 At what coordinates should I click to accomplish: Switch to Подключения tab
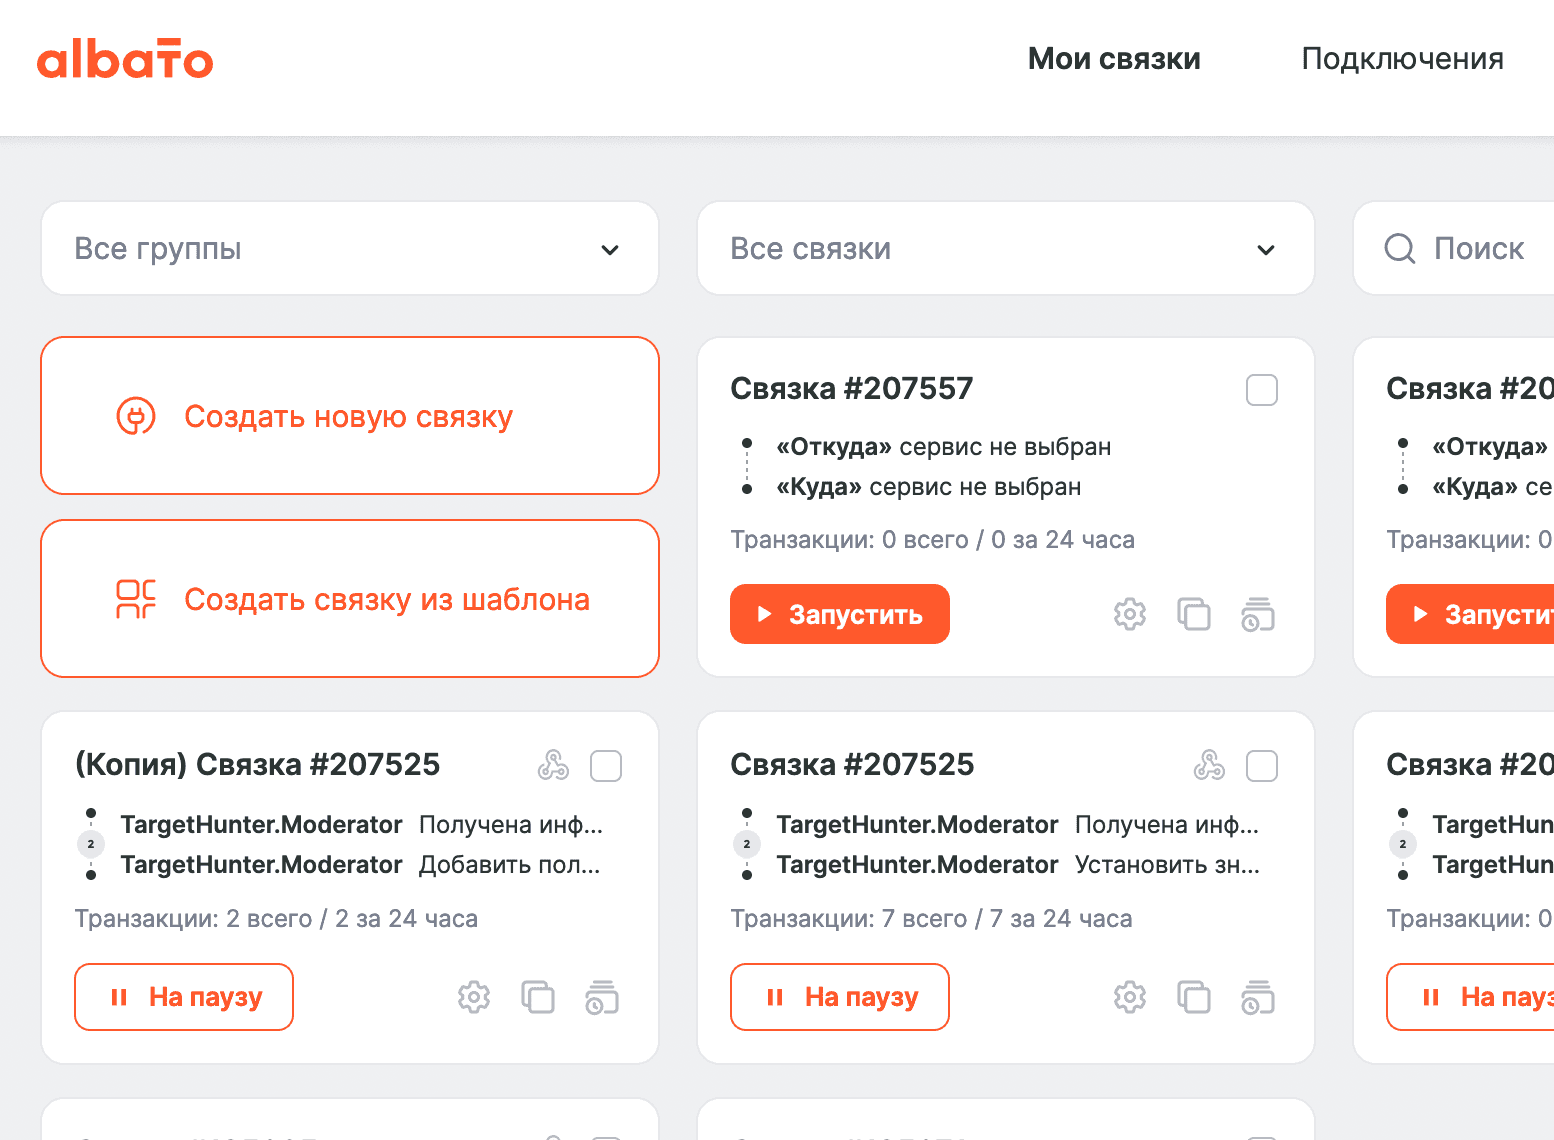point(1402,59)
